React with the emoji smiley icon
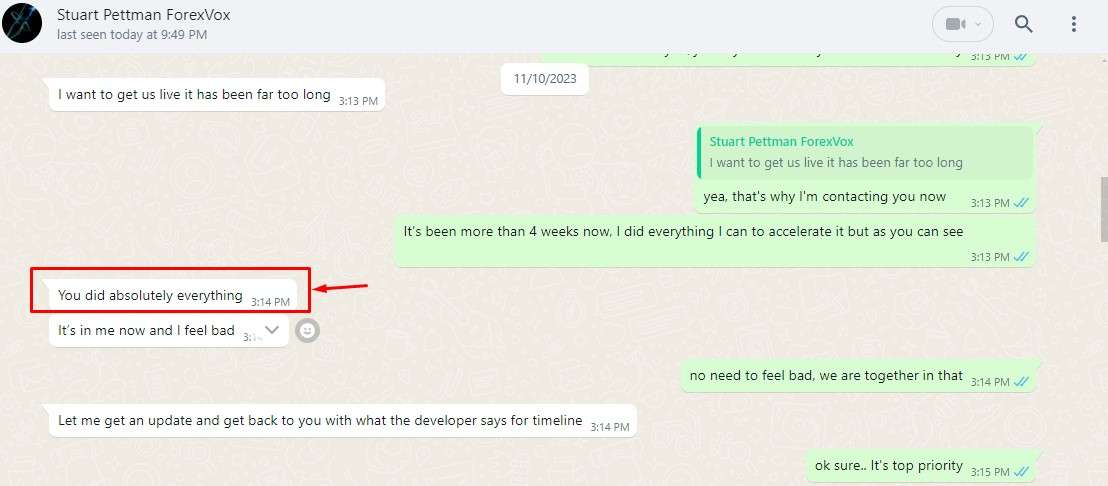This screenshot has height=486, width=1108. coord(307,330)
